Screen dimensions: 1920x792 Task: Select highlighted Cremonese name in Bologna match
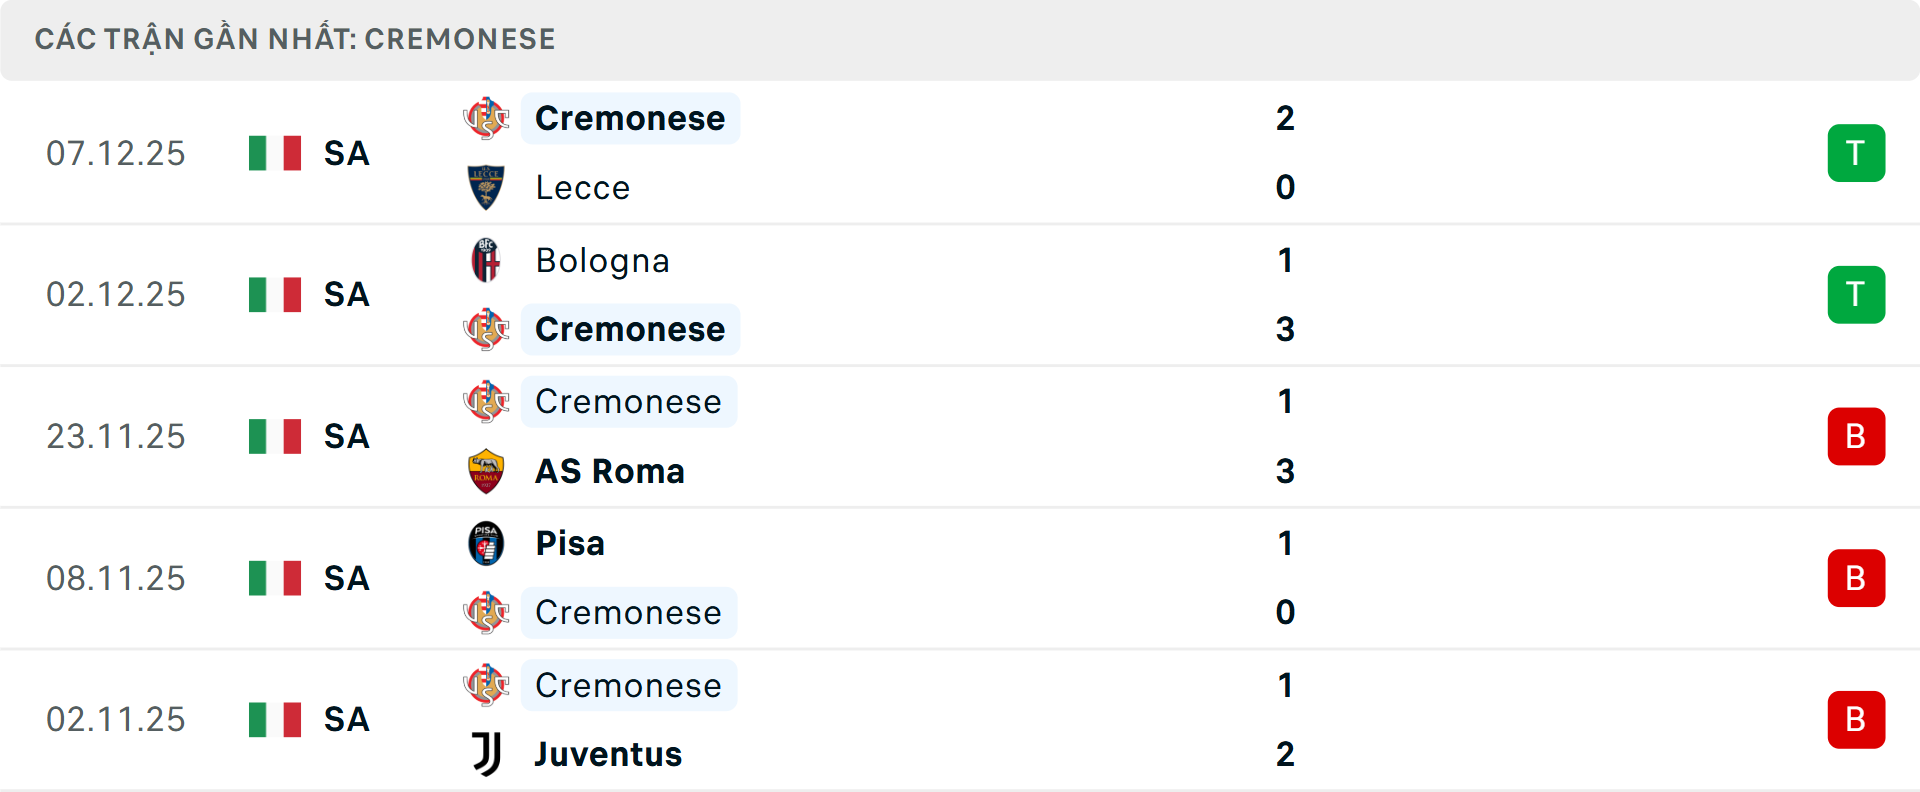click(x=630, y=329)
